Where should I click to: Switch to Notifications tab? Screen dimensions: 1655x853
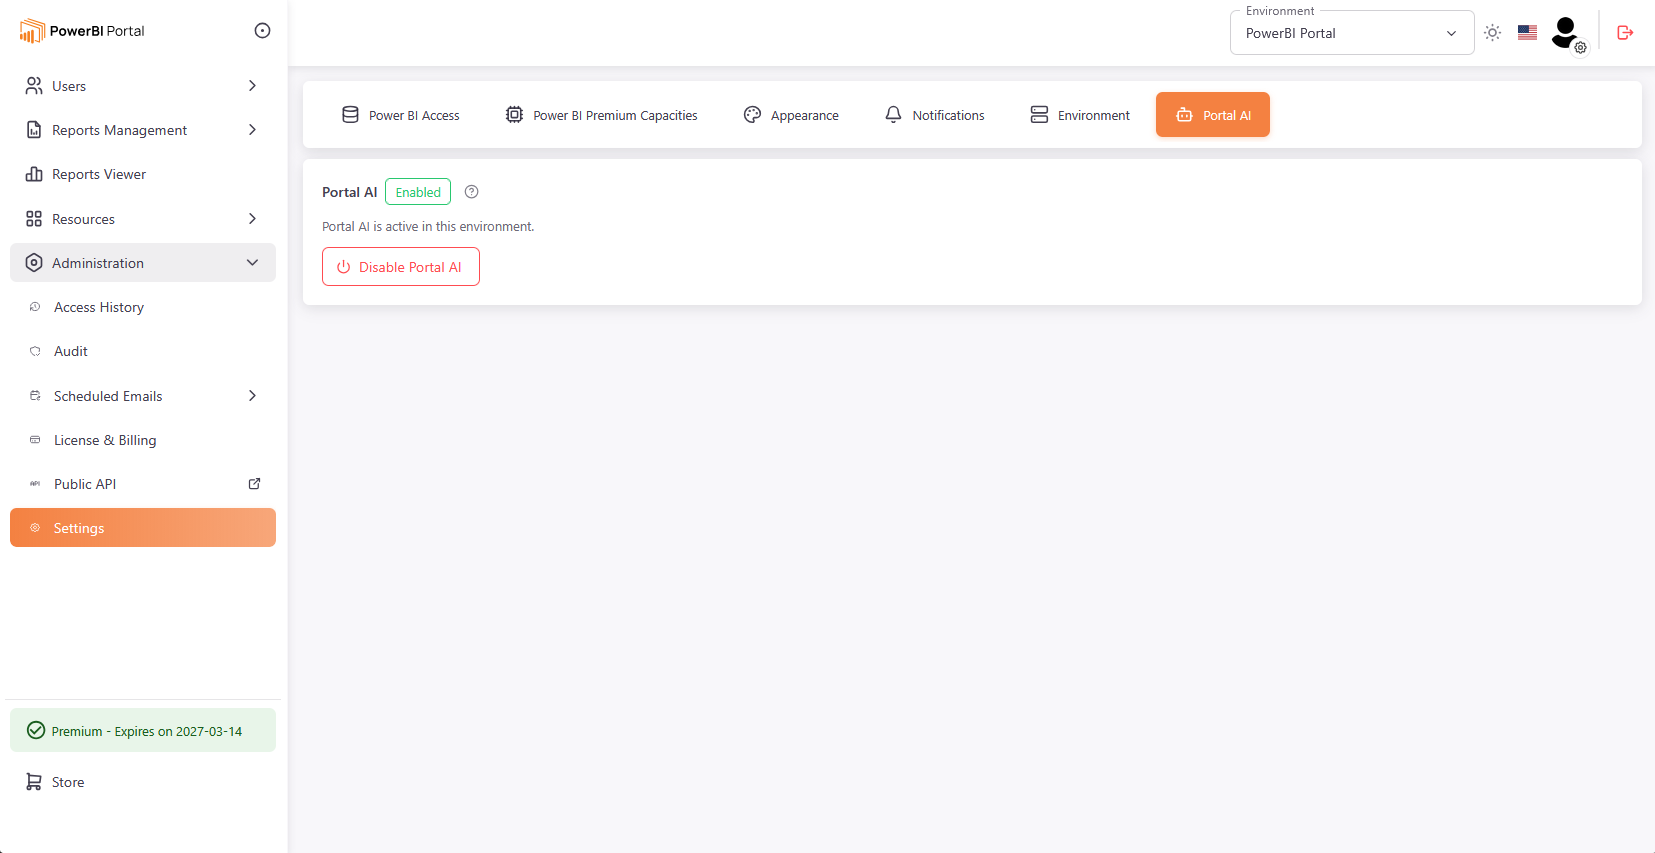click(x=935, y=115)
